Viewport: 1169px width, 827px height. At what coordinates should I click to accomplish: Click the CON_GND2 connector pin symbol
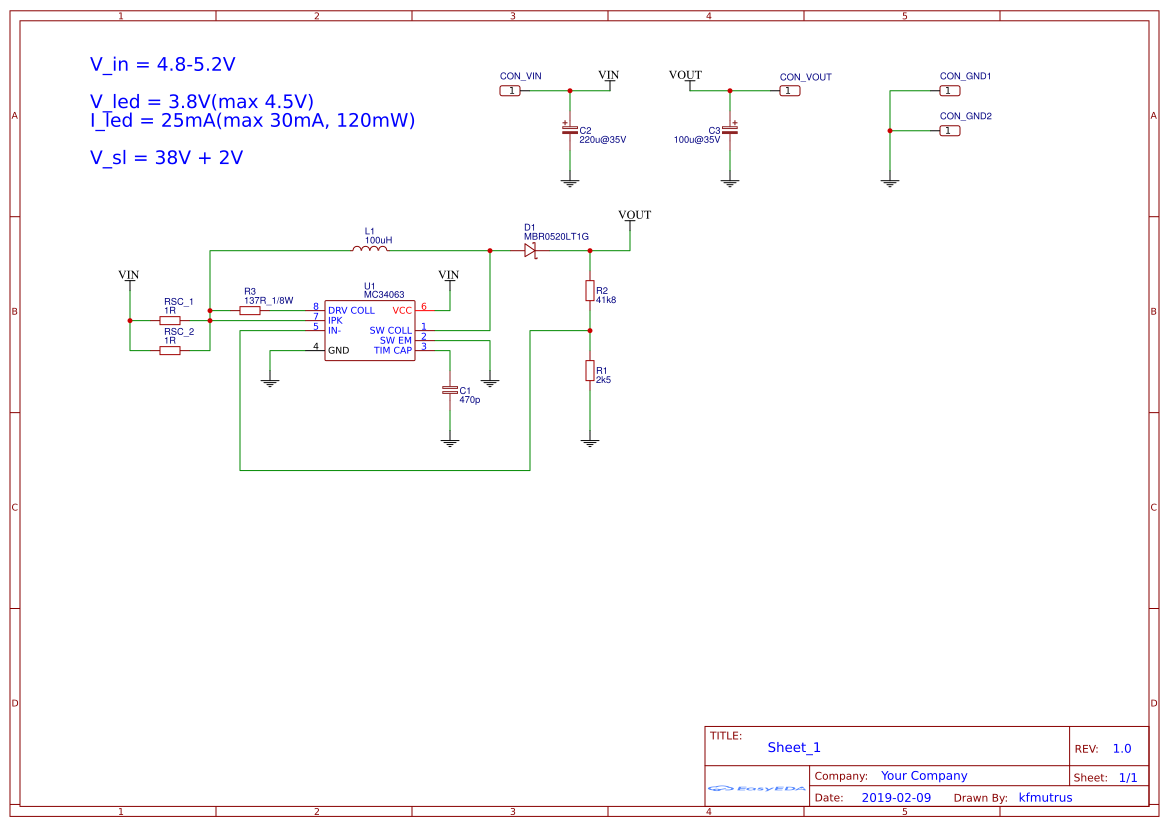tap(949, 131)
